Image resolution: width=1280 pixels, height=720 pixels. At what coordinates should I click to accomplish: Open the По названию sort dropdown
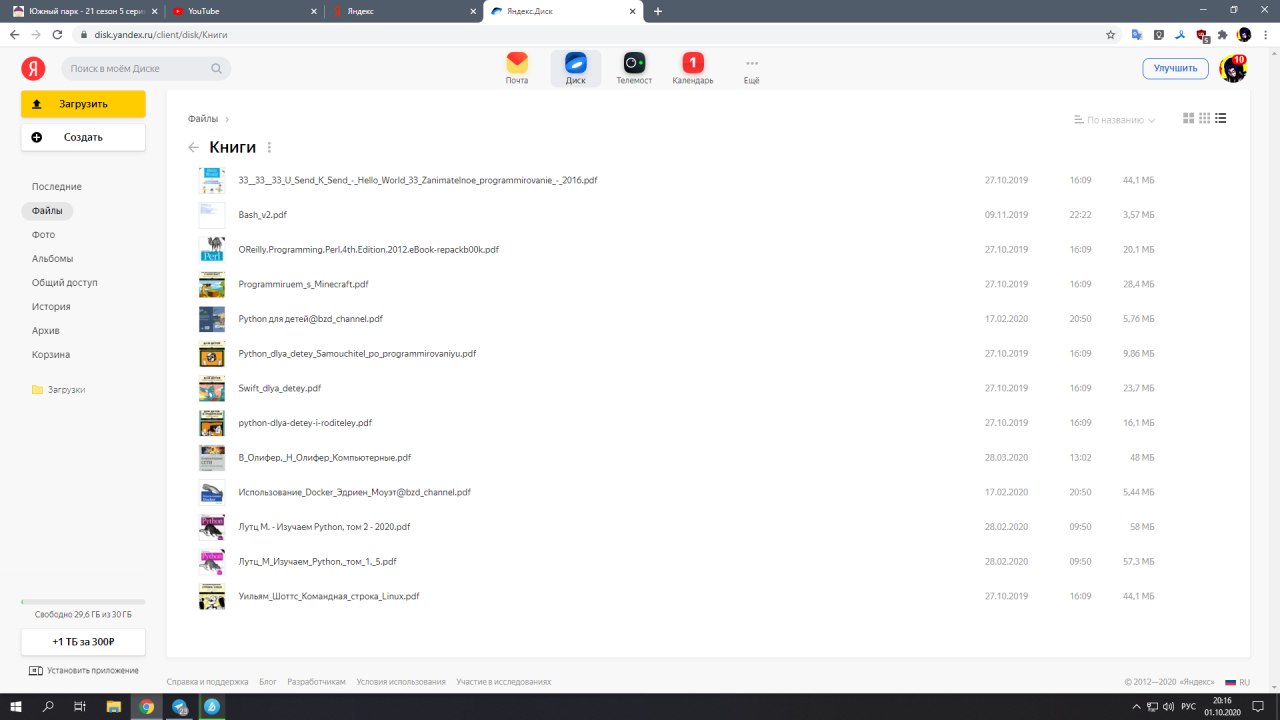pos(1114,120)
